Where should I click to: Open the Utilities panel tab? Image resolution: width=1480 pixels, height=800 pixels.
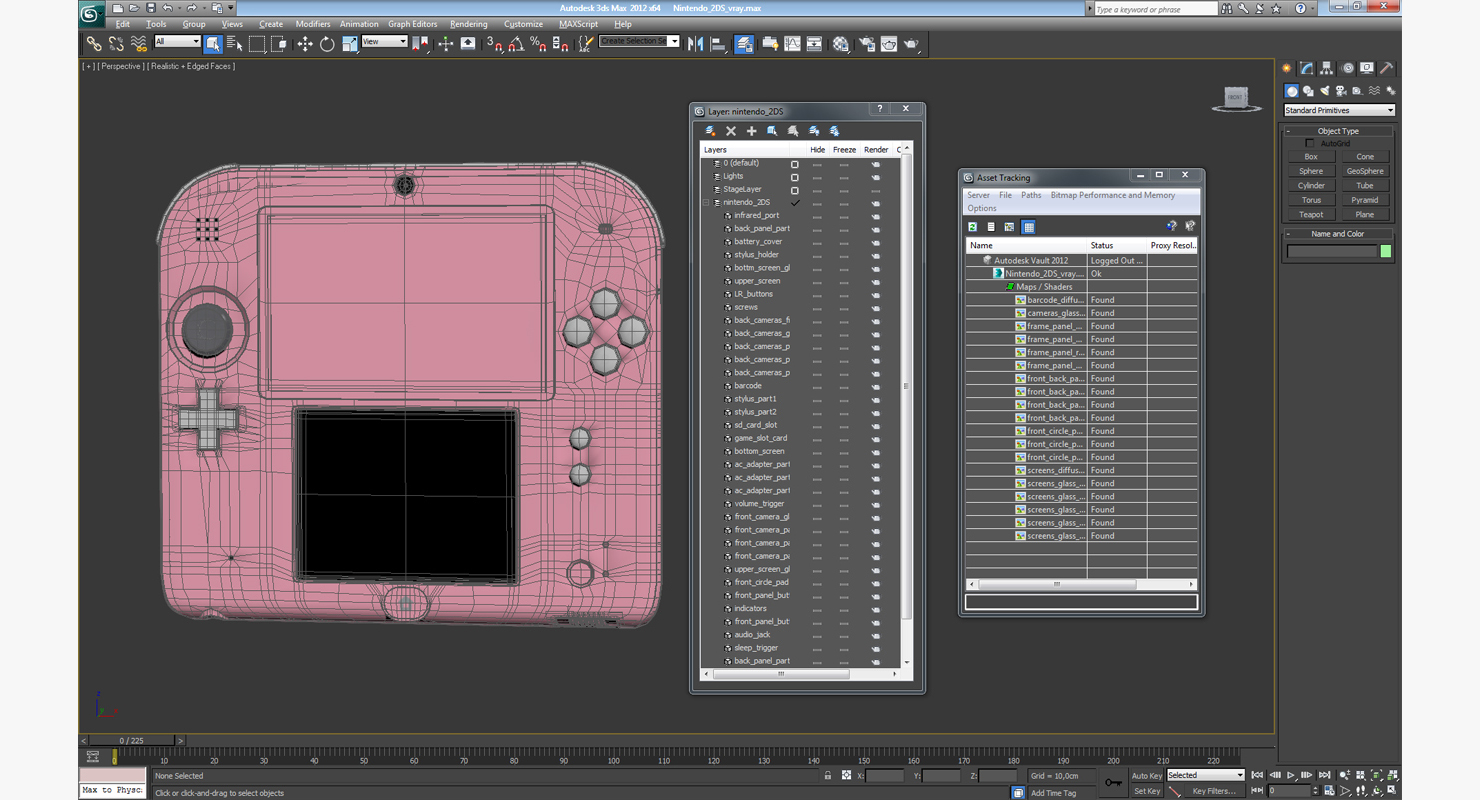pos(1386,68)
